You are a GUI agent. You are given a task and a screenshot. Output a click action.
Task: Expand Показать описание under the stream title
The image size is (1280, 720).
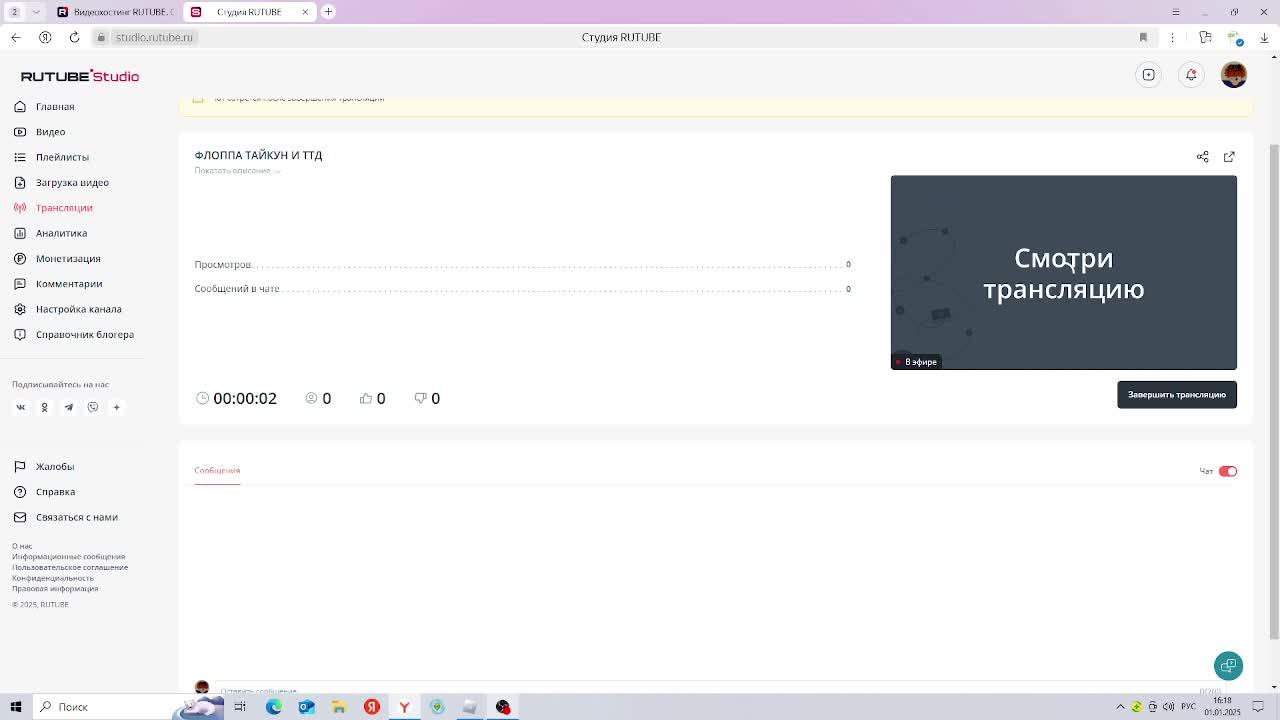pos(237,171)
